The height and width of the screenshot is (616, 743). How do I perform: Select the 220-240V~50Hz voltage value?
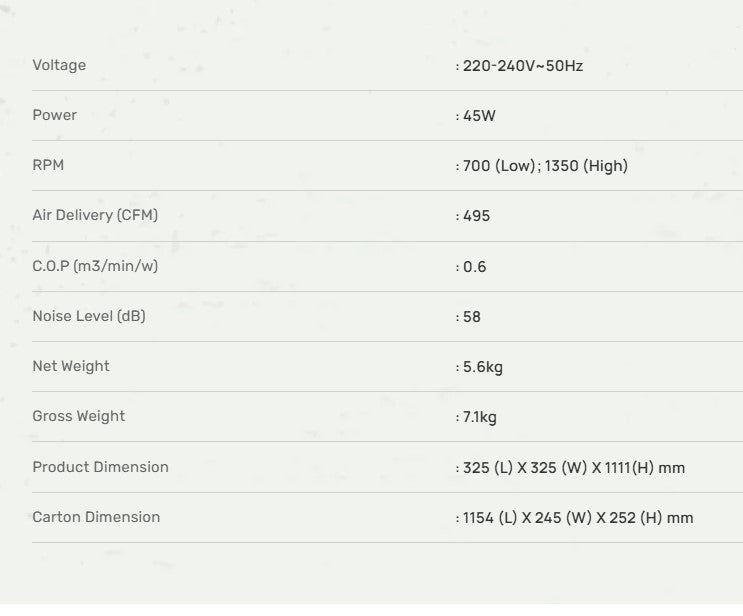(x=522, y=66)
